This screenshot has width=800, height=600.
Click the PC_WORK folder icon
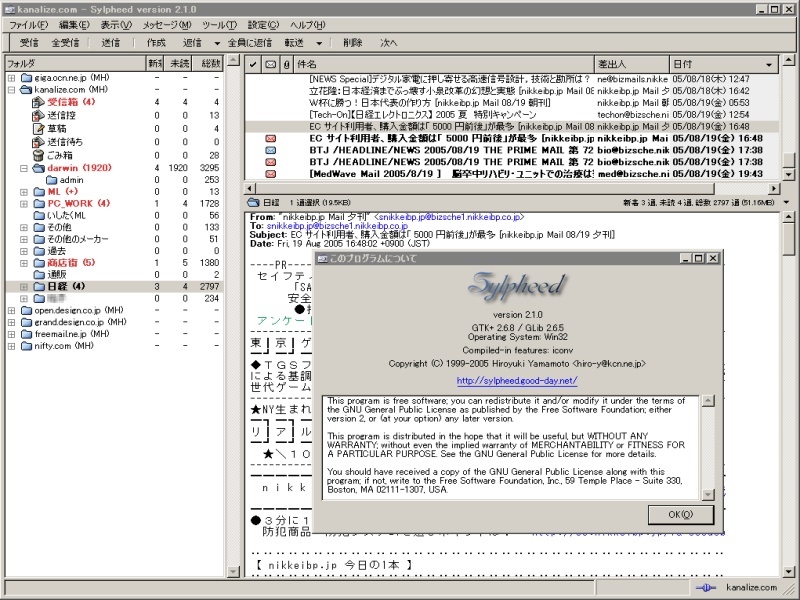39,204
